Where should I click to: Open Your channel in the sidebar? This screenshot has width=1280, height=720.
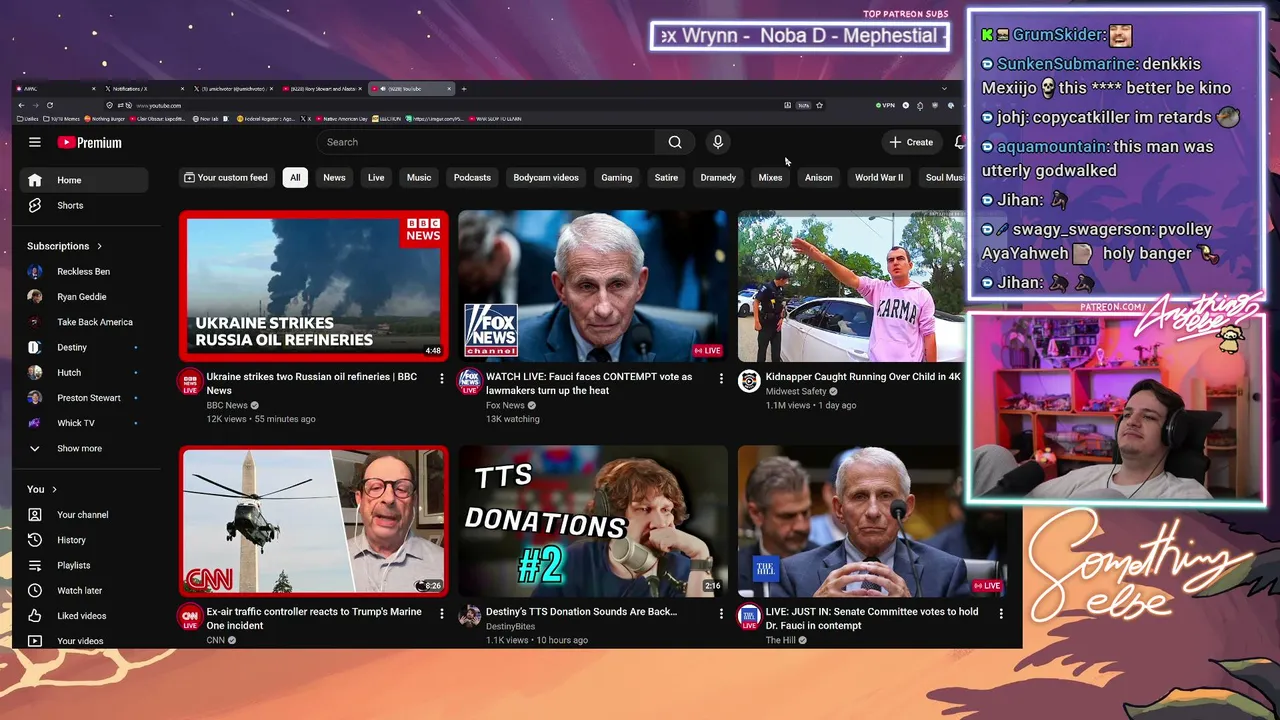point(84,515)
